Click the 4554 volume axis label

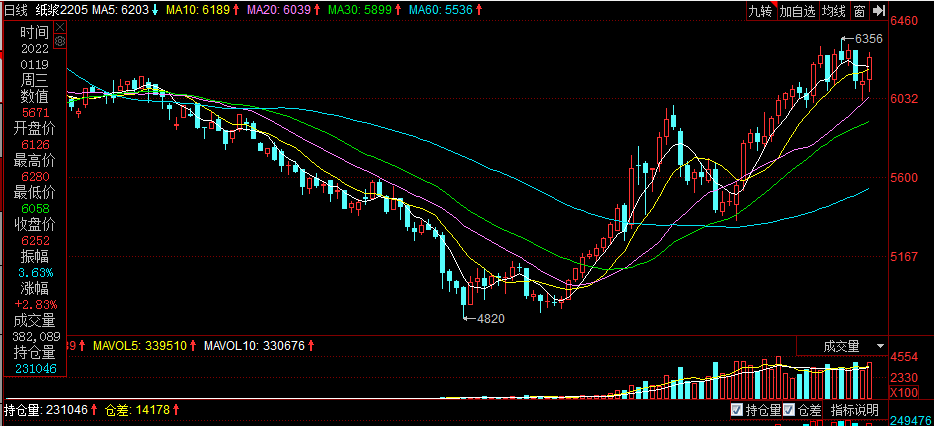coord(904,357)
